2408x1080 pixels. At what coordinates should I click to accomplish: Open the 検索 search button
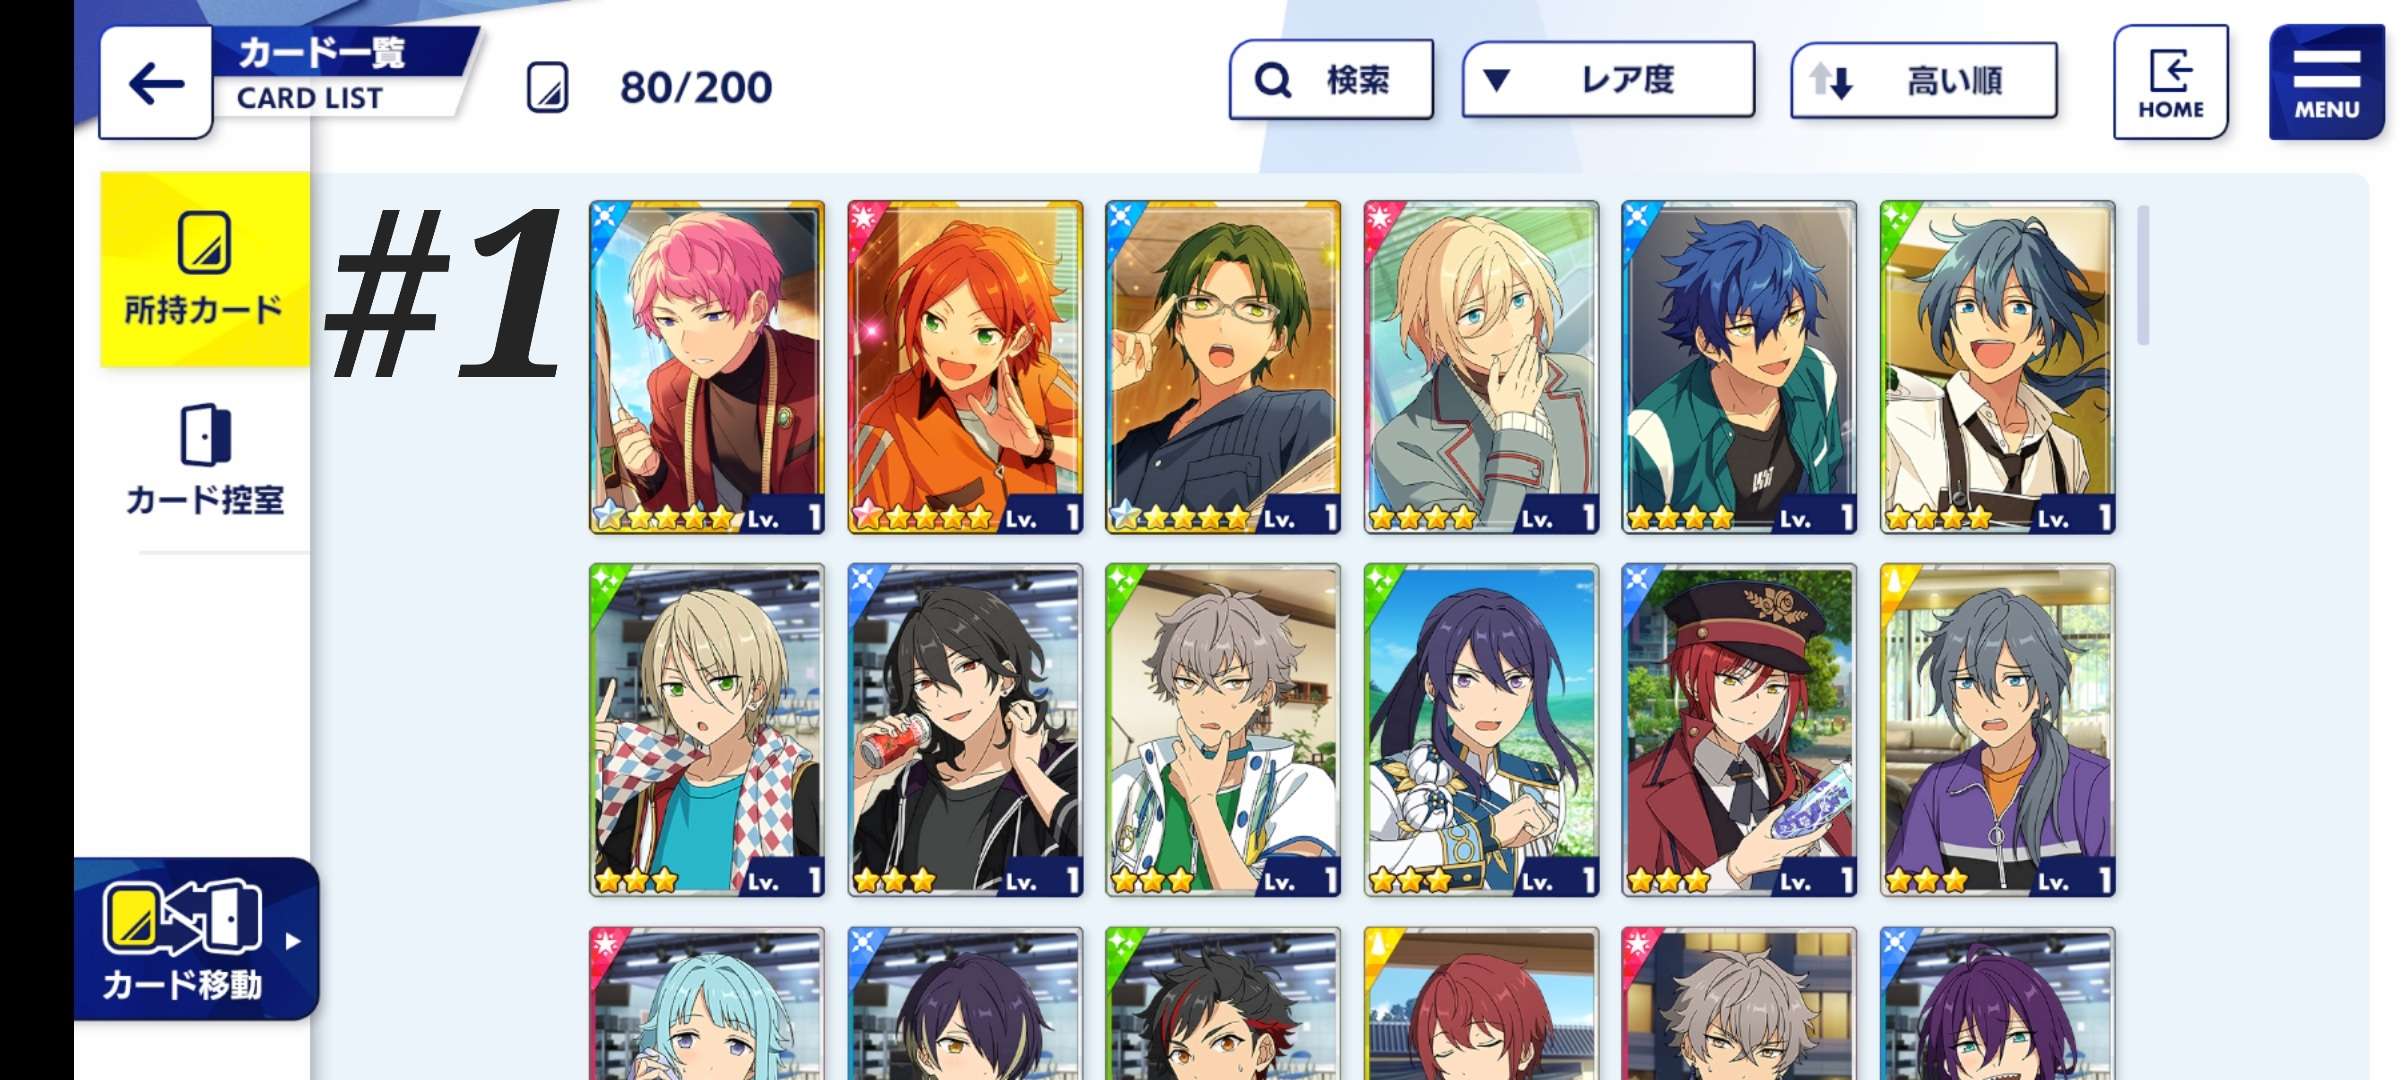tap(1331, 80)
